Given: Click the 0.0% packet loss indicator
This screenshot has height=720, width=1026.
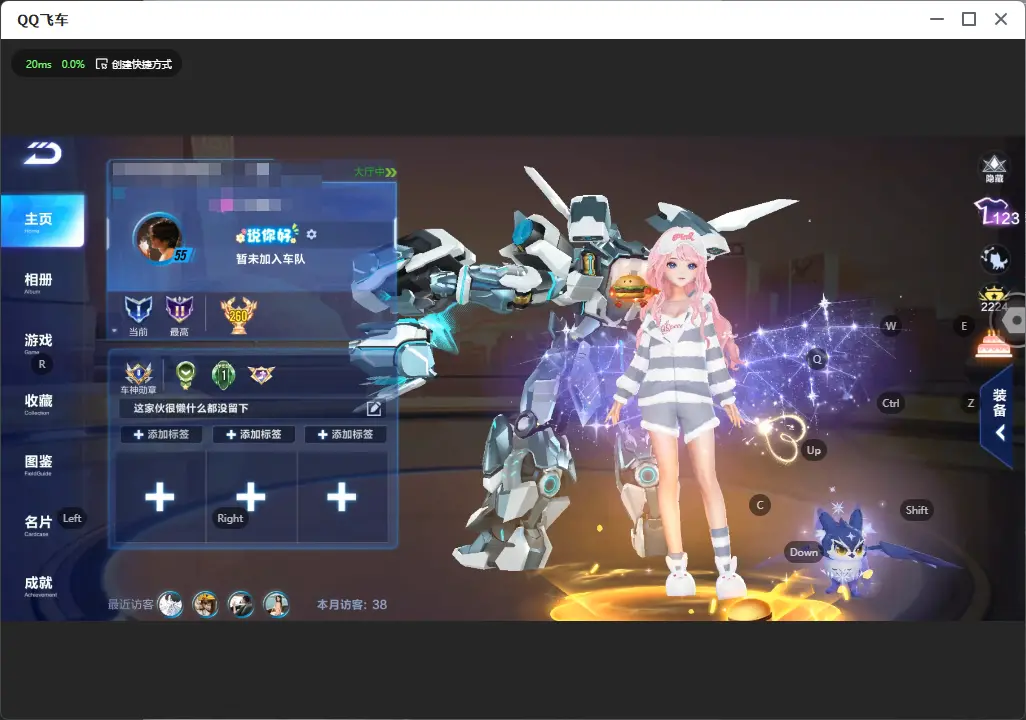Looking at the screenshot, I should pyautogui.click(x=73, y=64).
